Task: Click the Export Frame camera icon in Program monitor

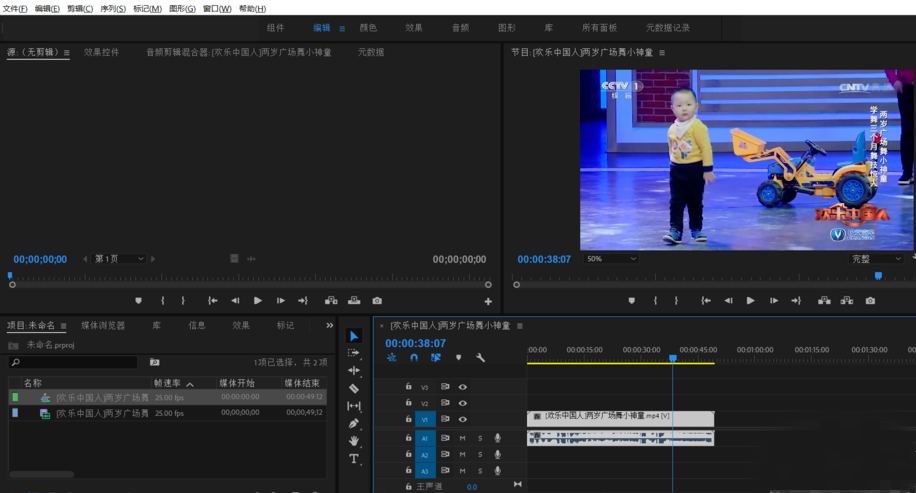Action: coord(870,301)
